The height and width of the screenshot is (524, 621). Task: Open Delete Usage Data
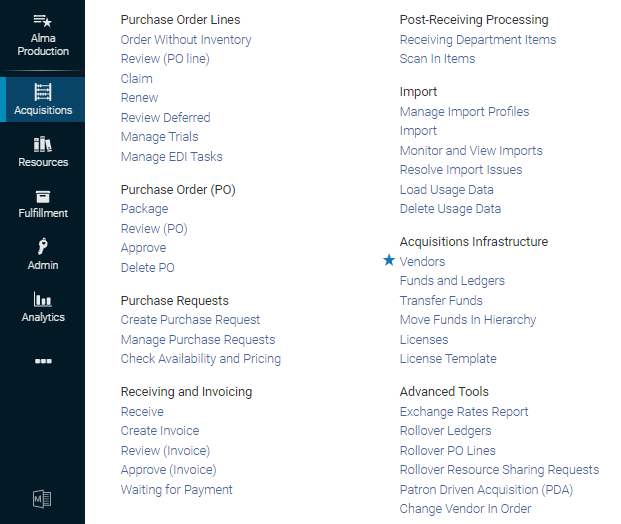pos(450,209)
